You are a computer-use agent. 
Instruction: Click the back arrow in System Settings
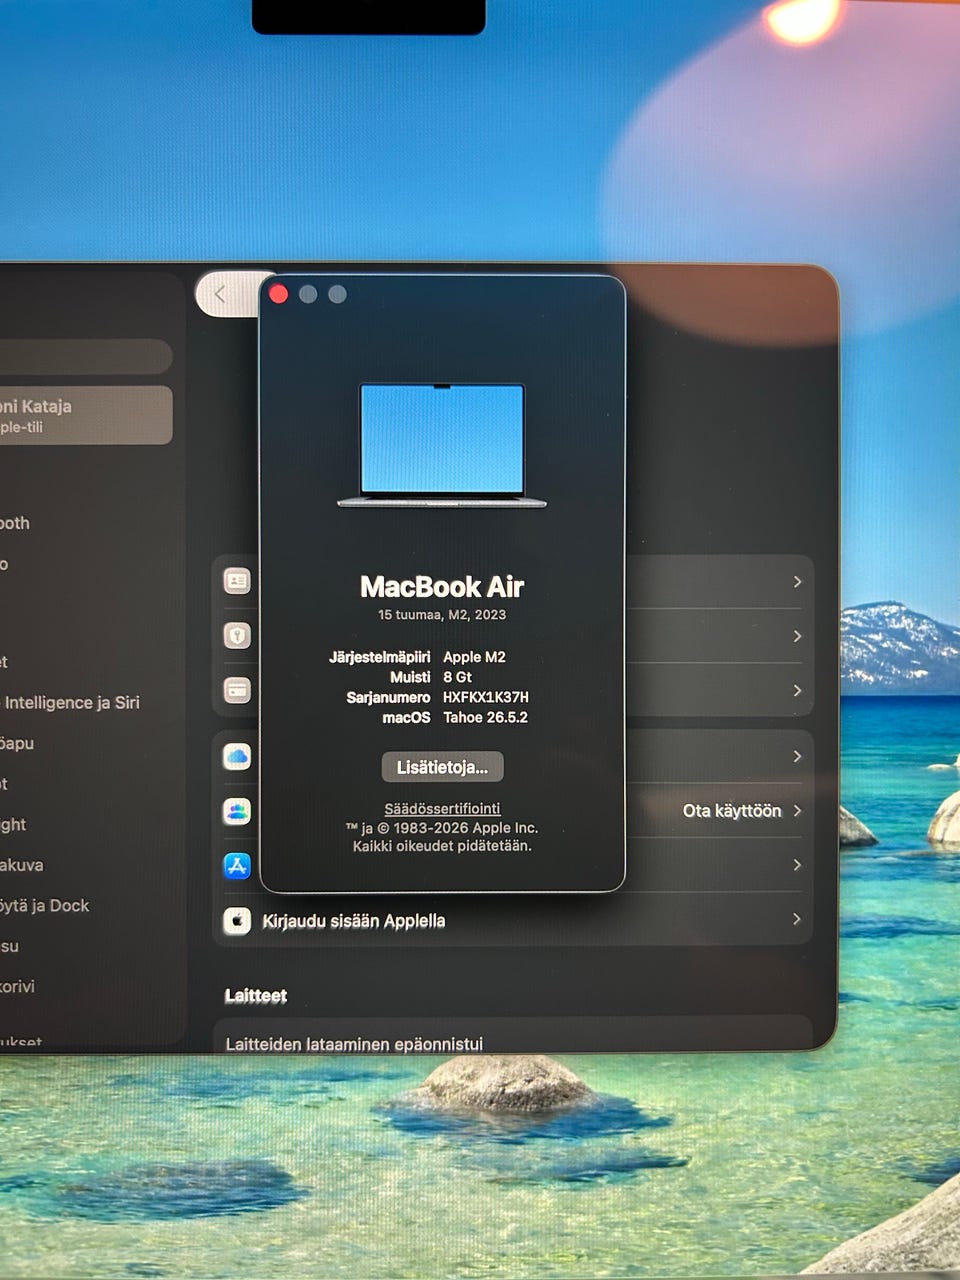coord(221,295)
